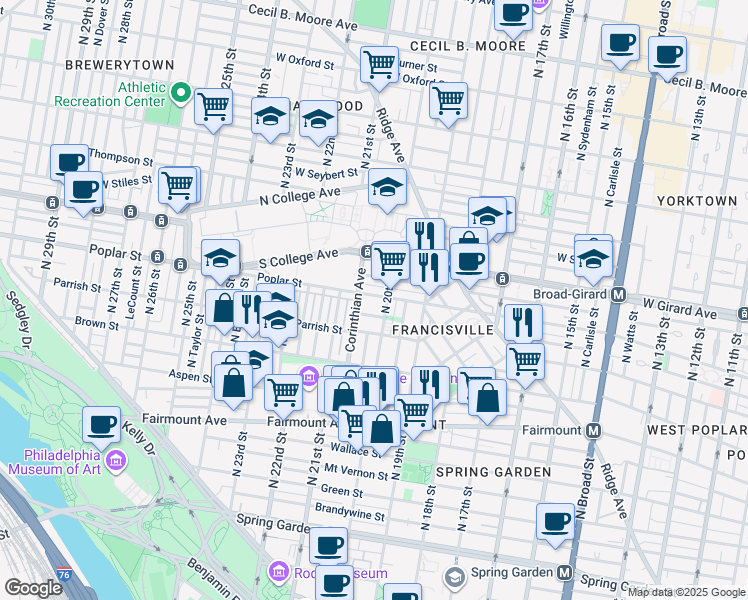Click the LeCount St street label
Viewport: 748px width, 600px height.
133,292
